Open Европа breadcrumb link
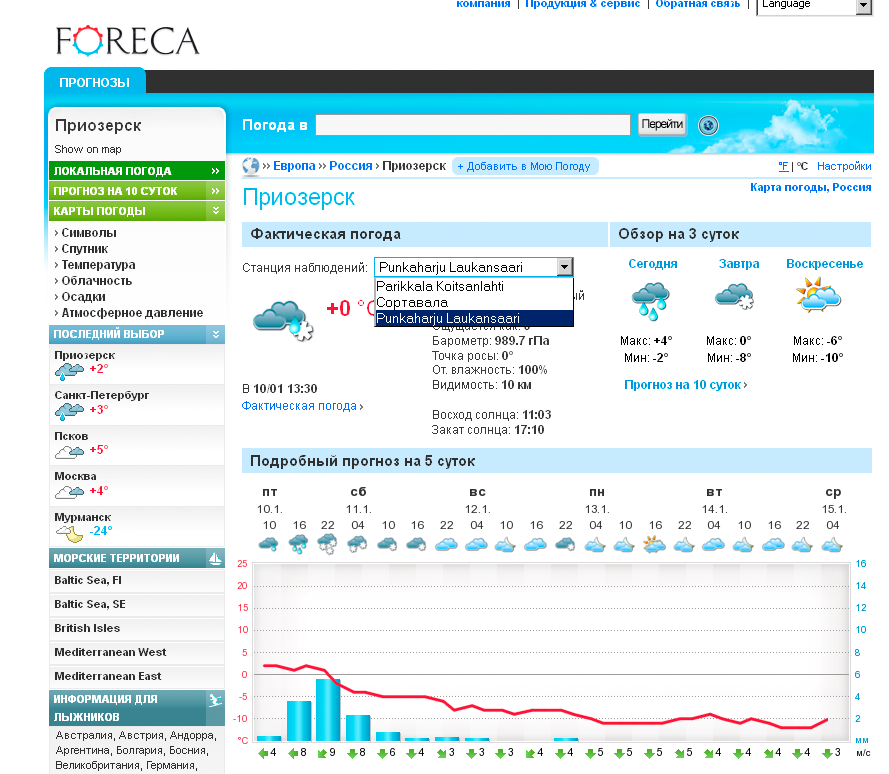The width and height of the screenshot is (889, 774). point(294,166)
